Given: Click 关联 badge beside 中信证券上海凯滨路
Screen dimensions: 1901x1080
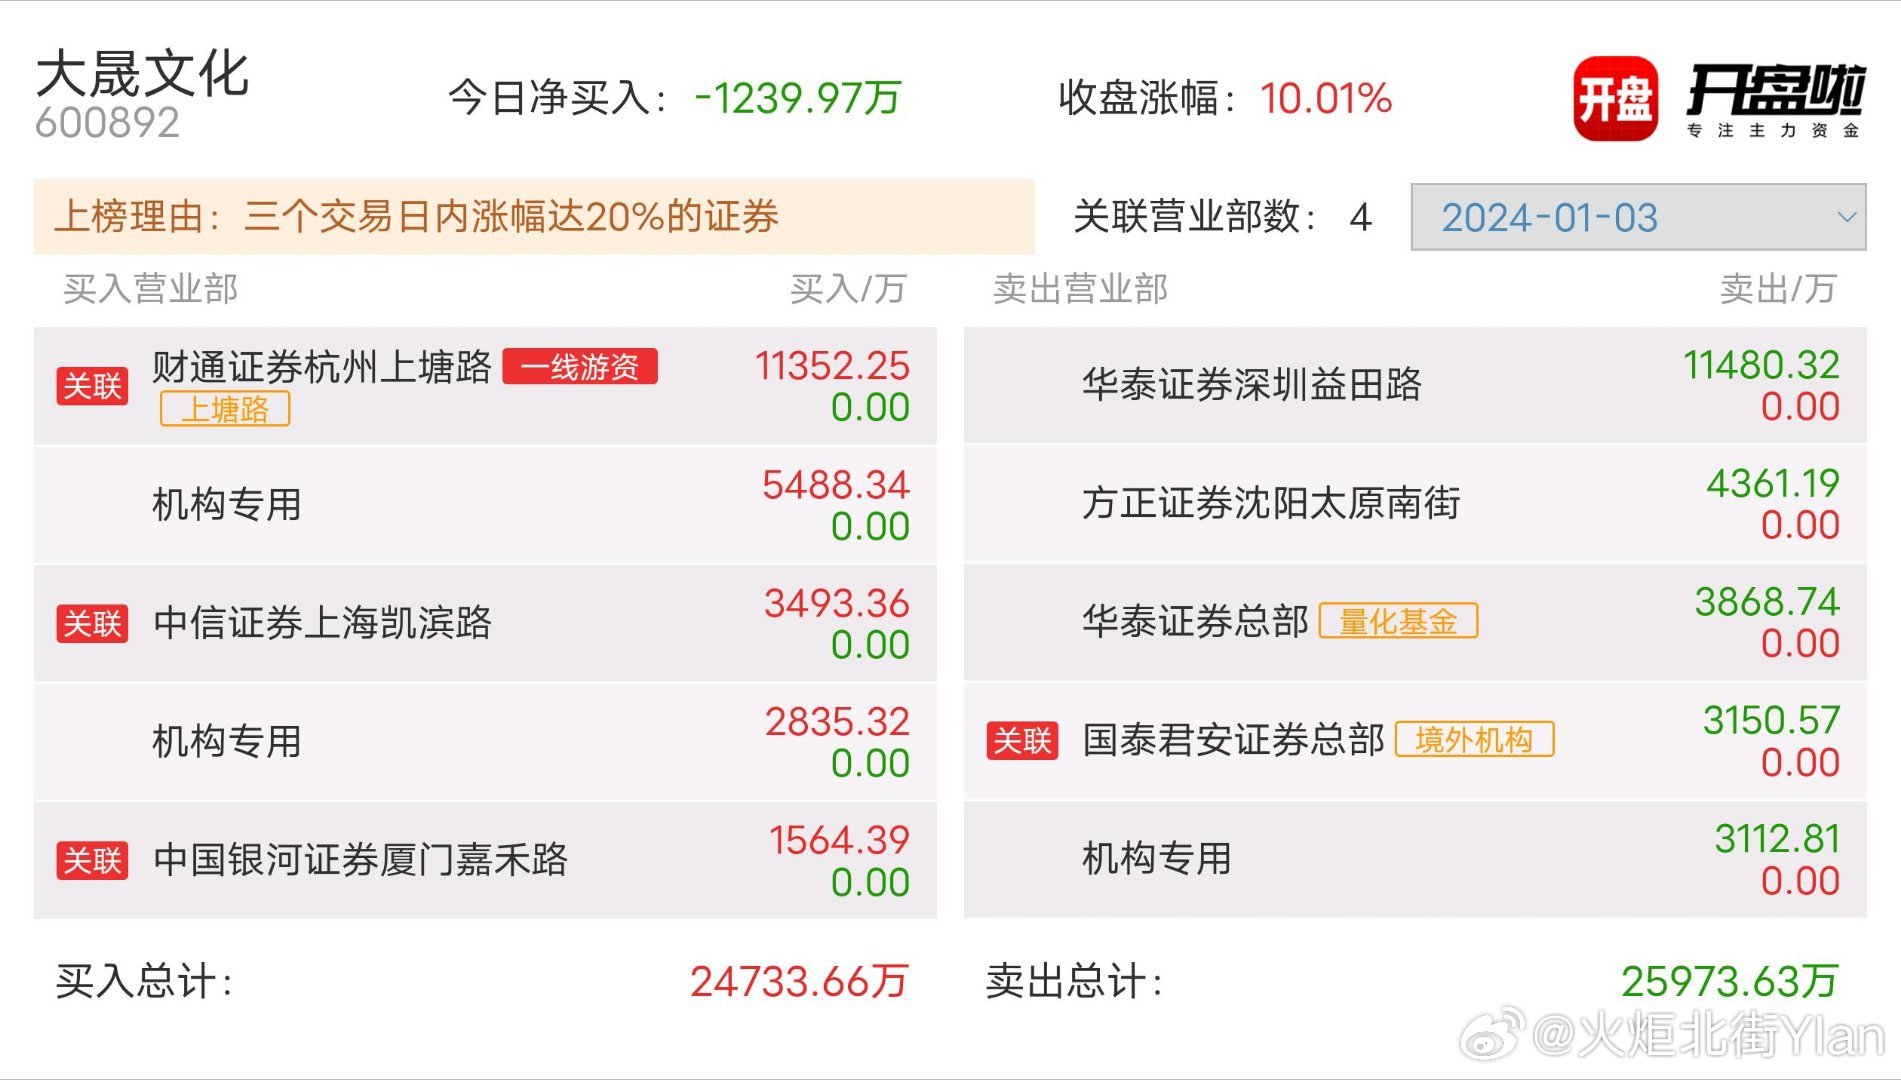Looking at the screenshot, I should pos(93,623).
